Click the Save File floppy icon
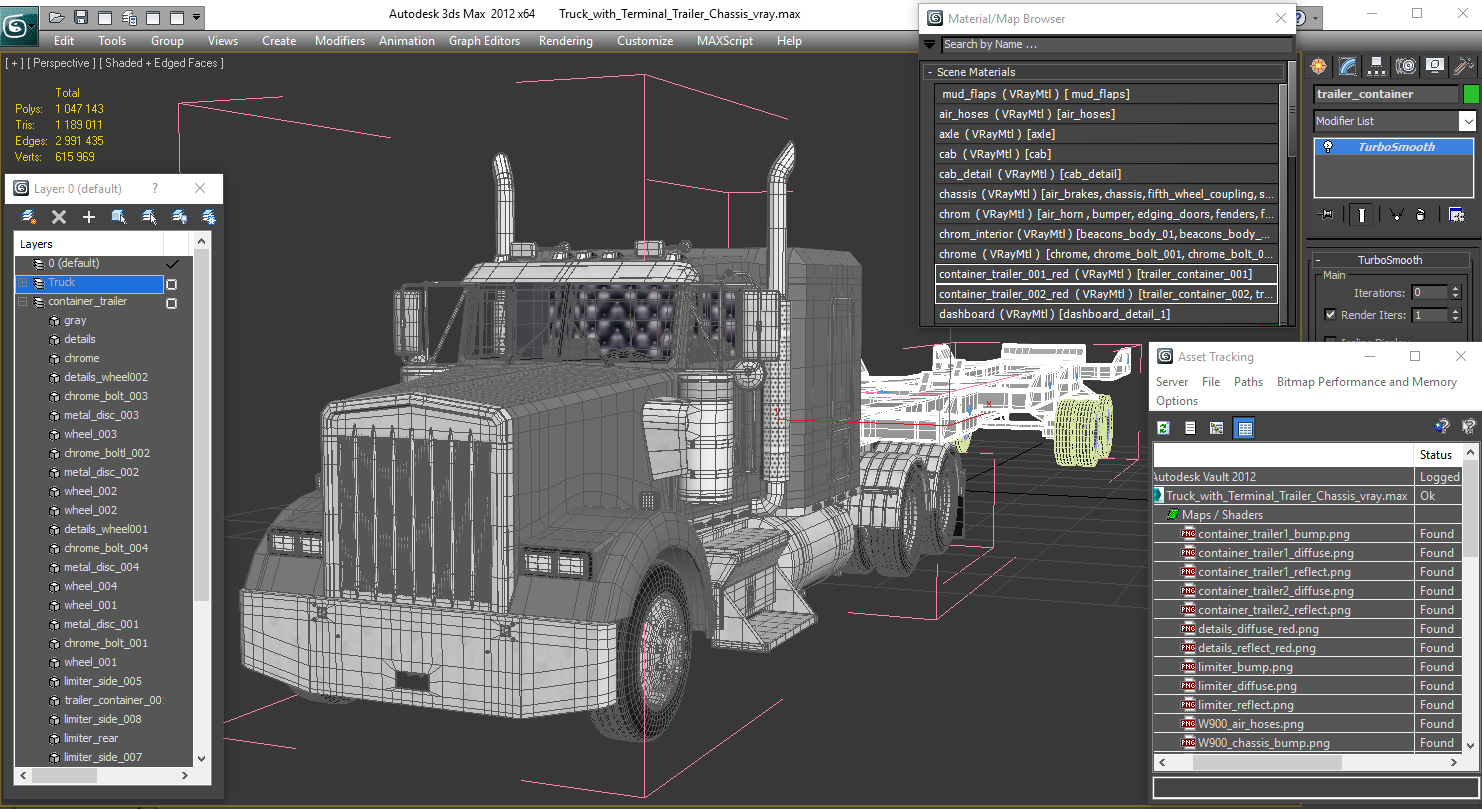 pos(81,17)
